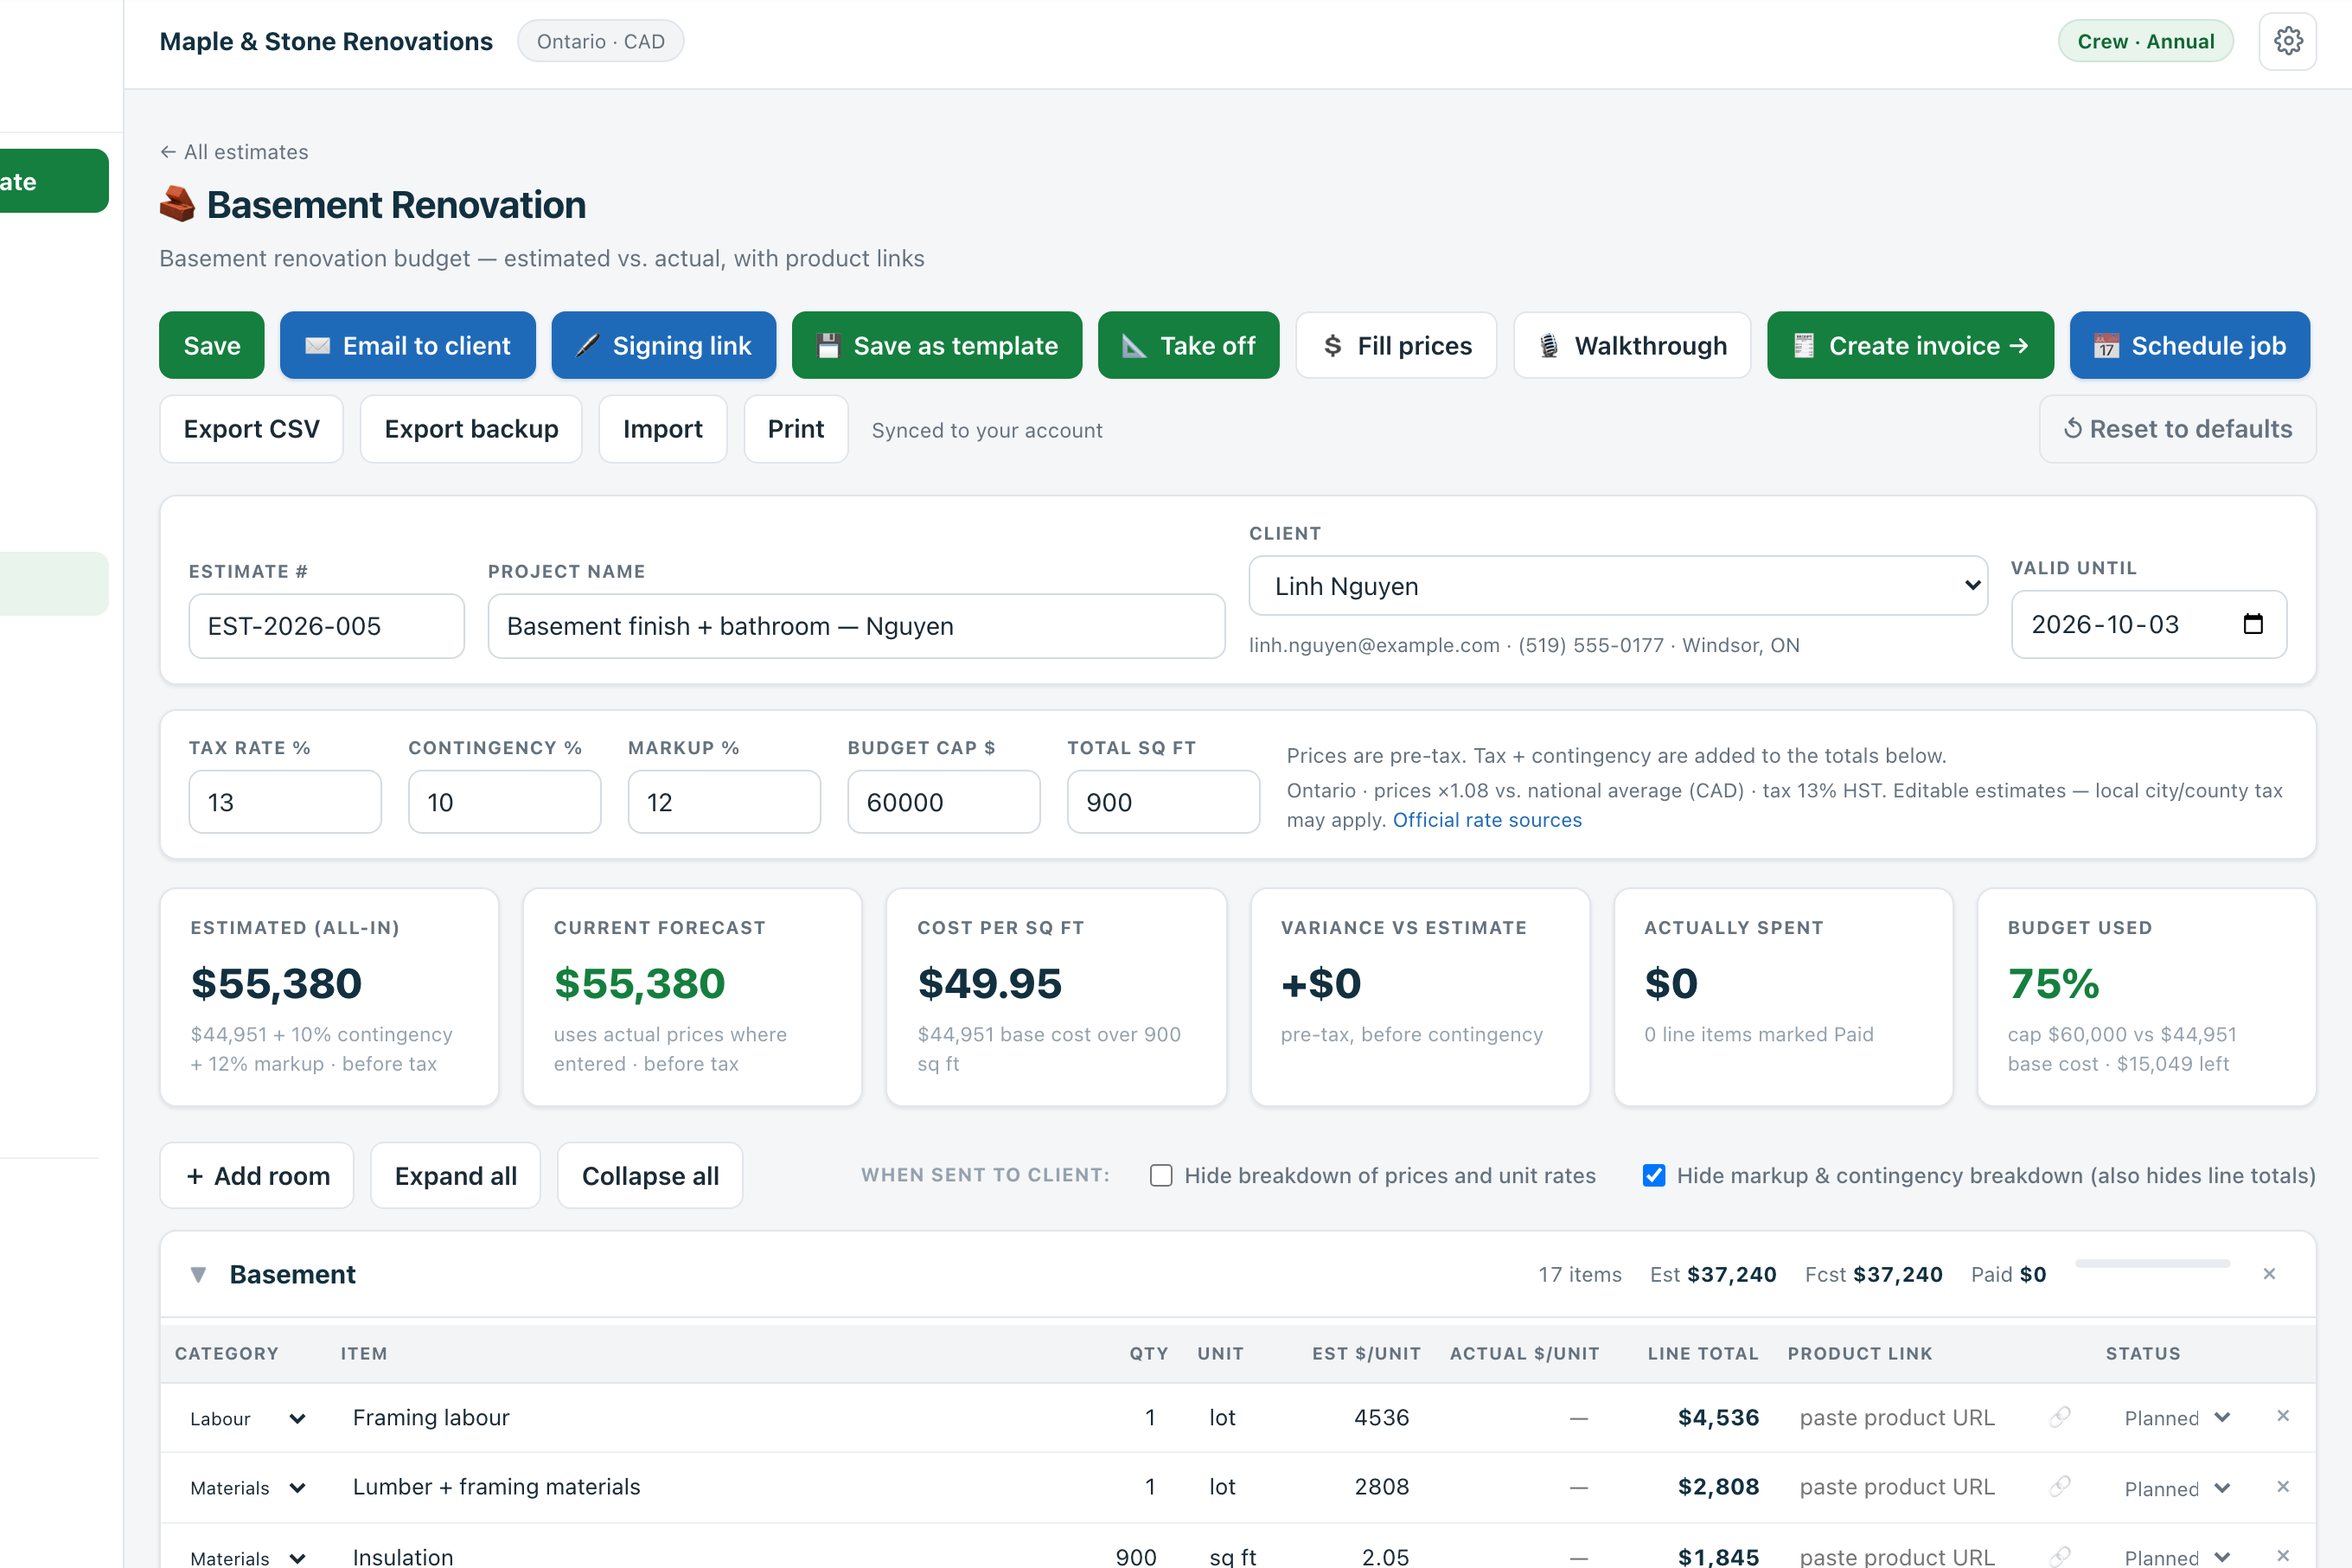The width and height of the screenshot is (2352, 1568).
Task: Click Add room button
Action: [257, 1175]
